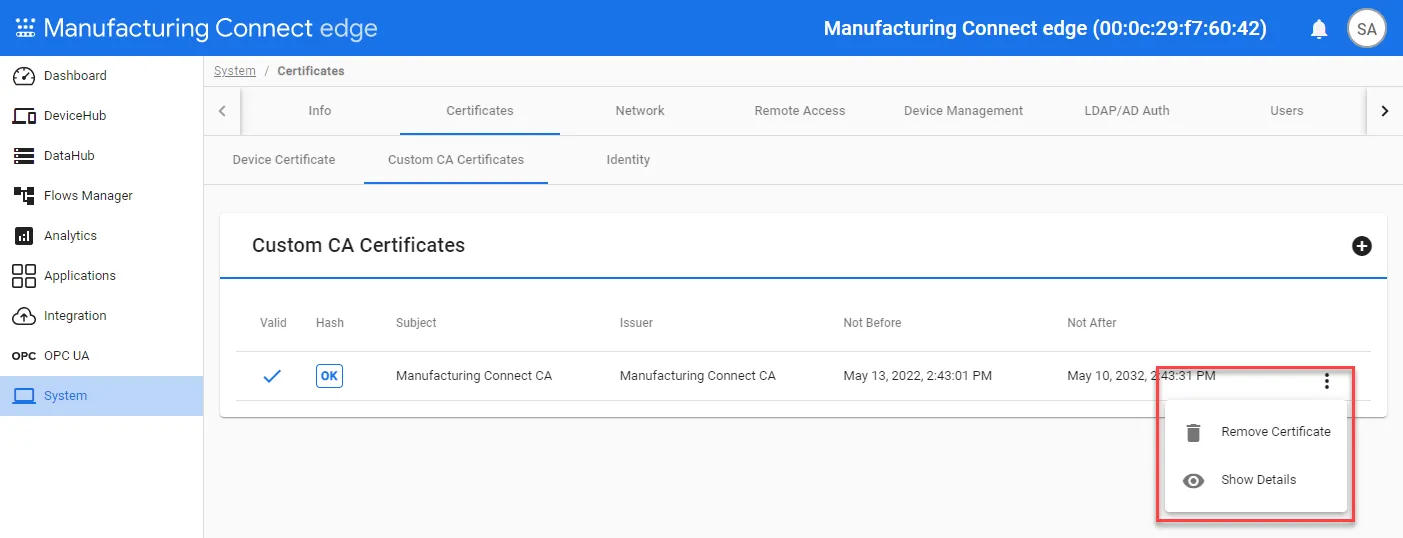Click the Manufacturing Connect edge title
The width and height of the screenshot is (1403, 538).
(x=211, y=28)
